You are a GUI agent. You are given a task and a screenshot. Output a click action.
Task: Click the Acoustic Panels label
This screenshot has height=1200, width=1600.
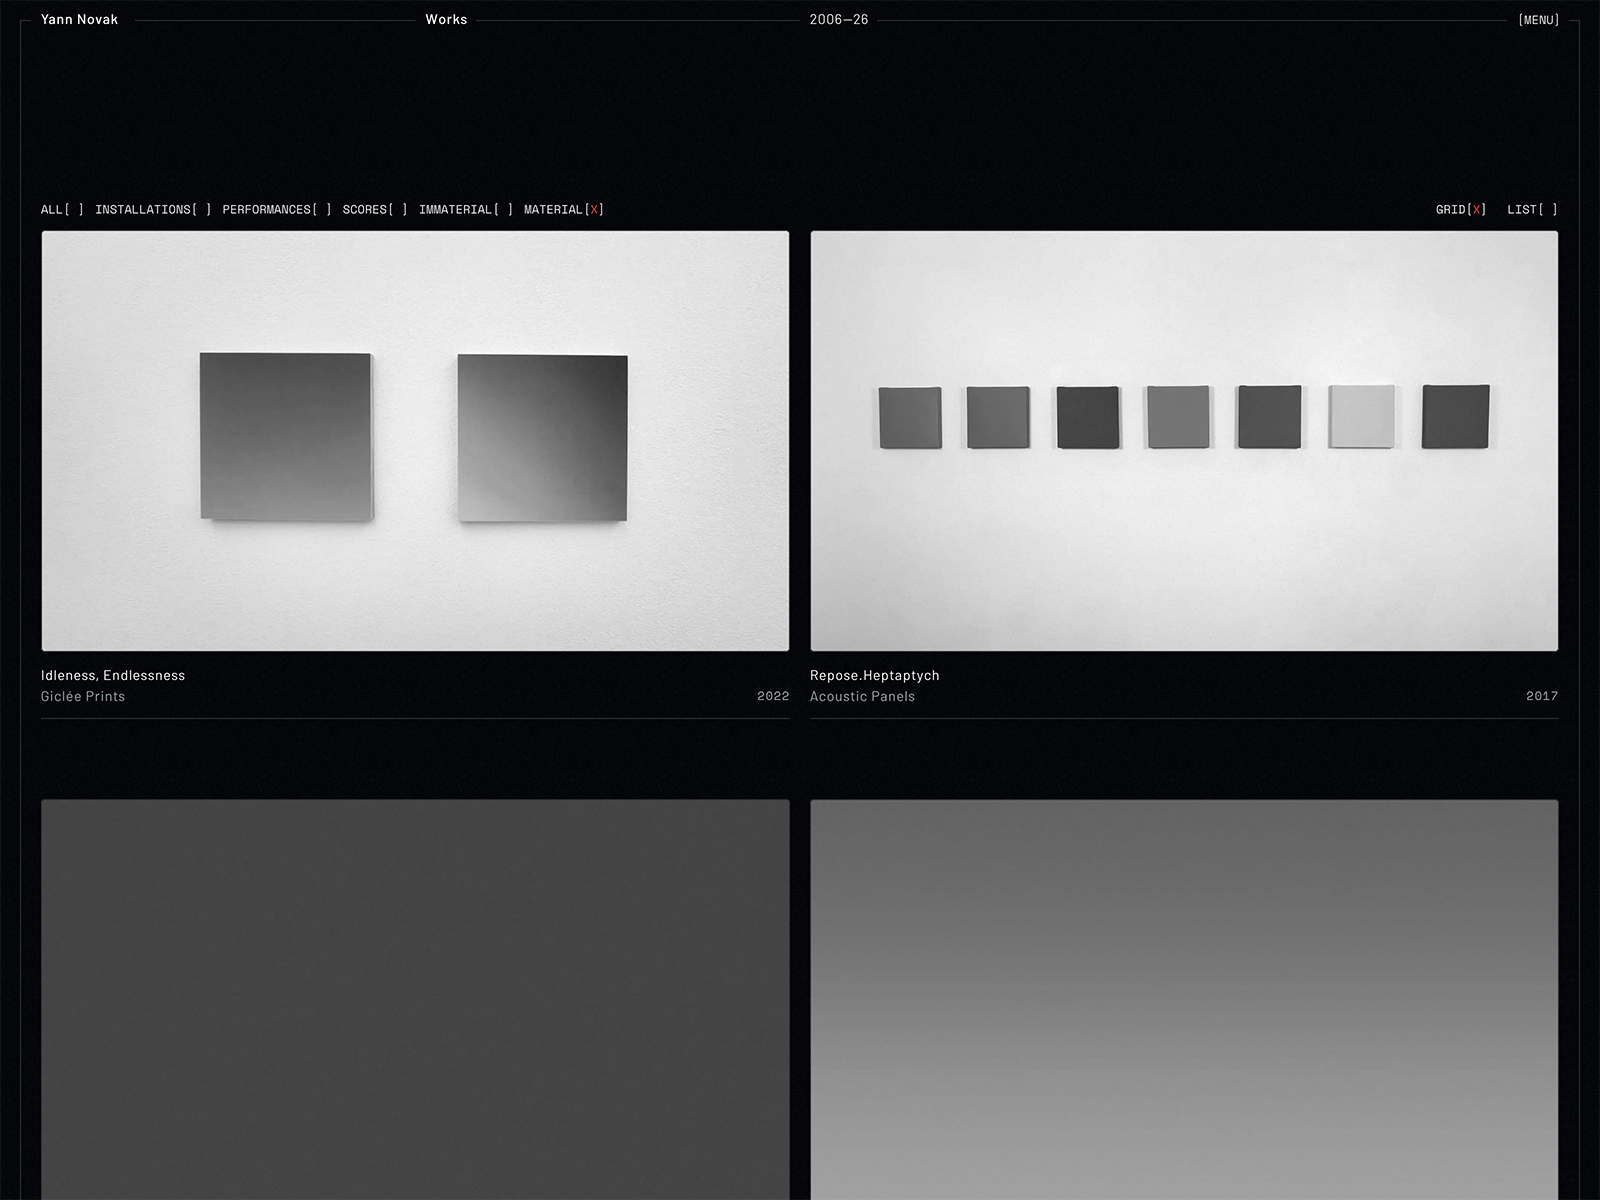(862, 697)
